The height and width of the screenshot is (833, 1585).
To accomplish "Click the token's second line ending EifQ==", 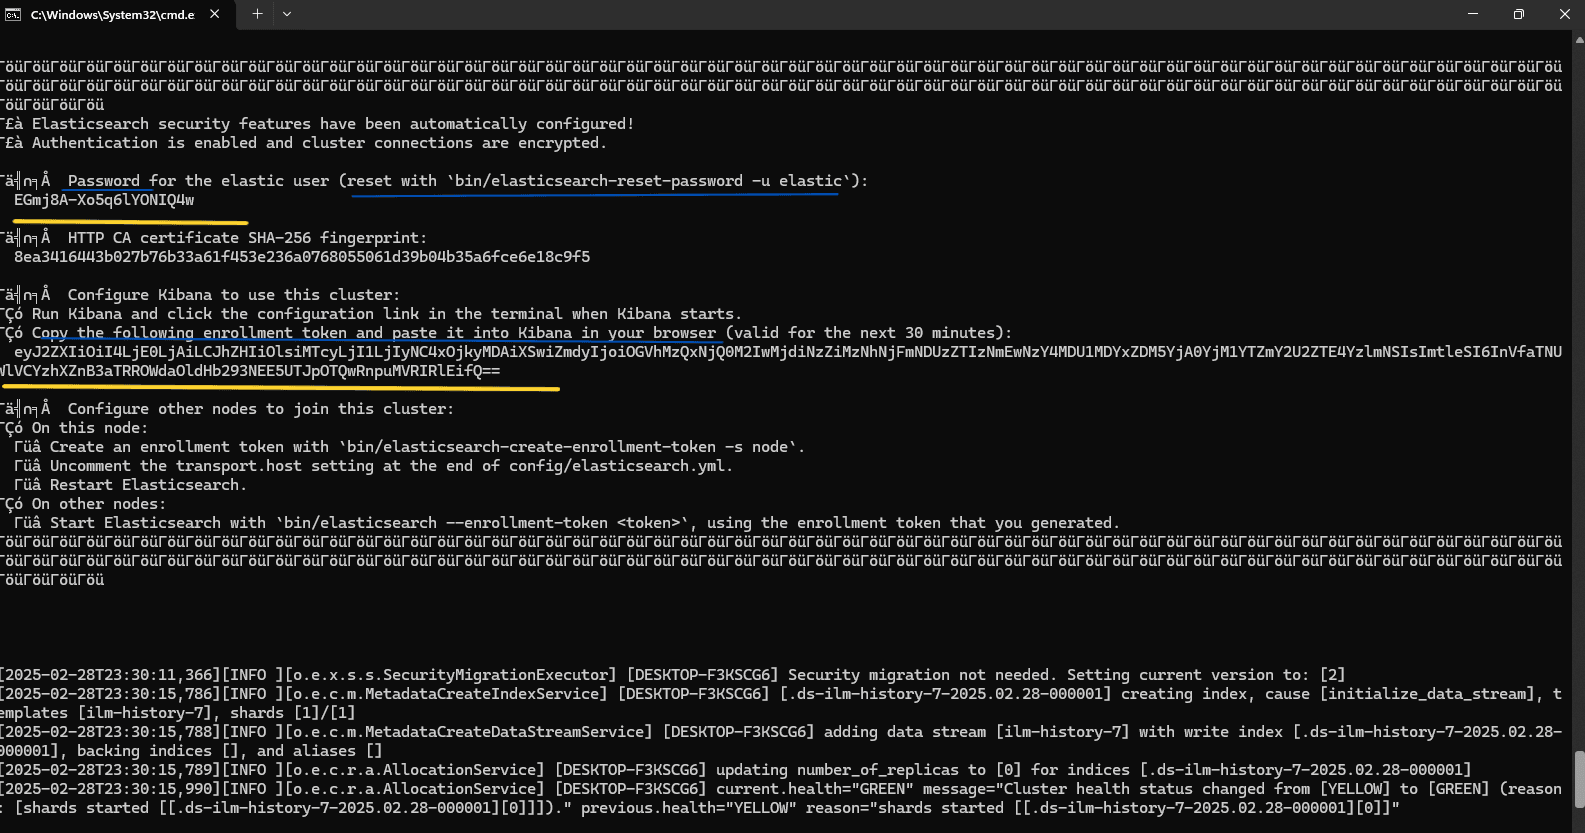I will (x=250, y=371).
